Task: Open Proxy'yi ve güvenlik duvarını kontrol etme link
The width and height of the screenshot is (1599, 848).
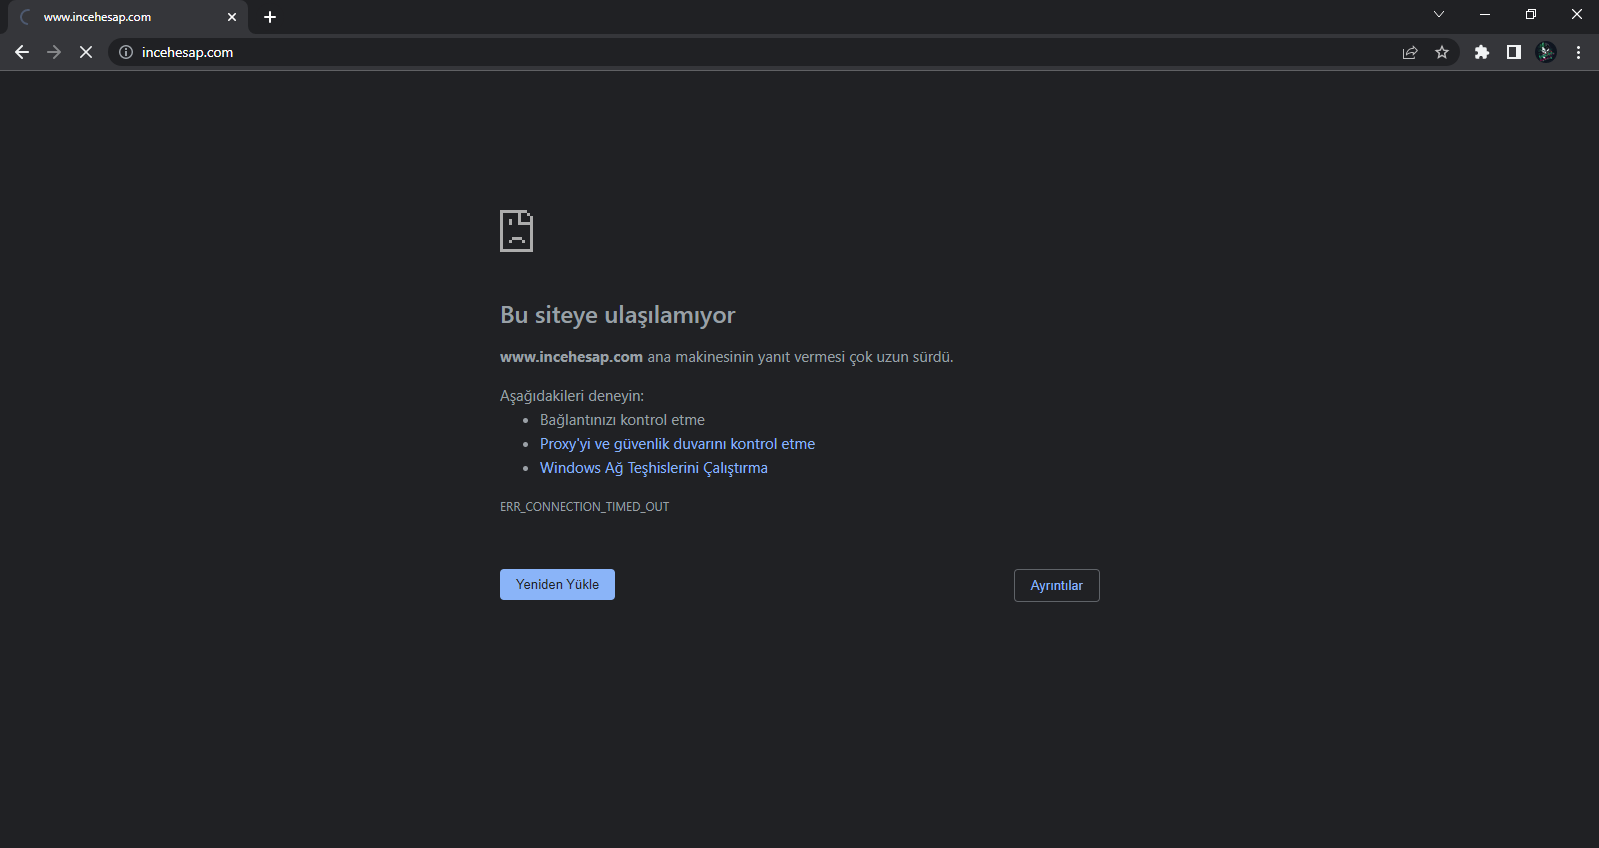Action: coord(677,444)
